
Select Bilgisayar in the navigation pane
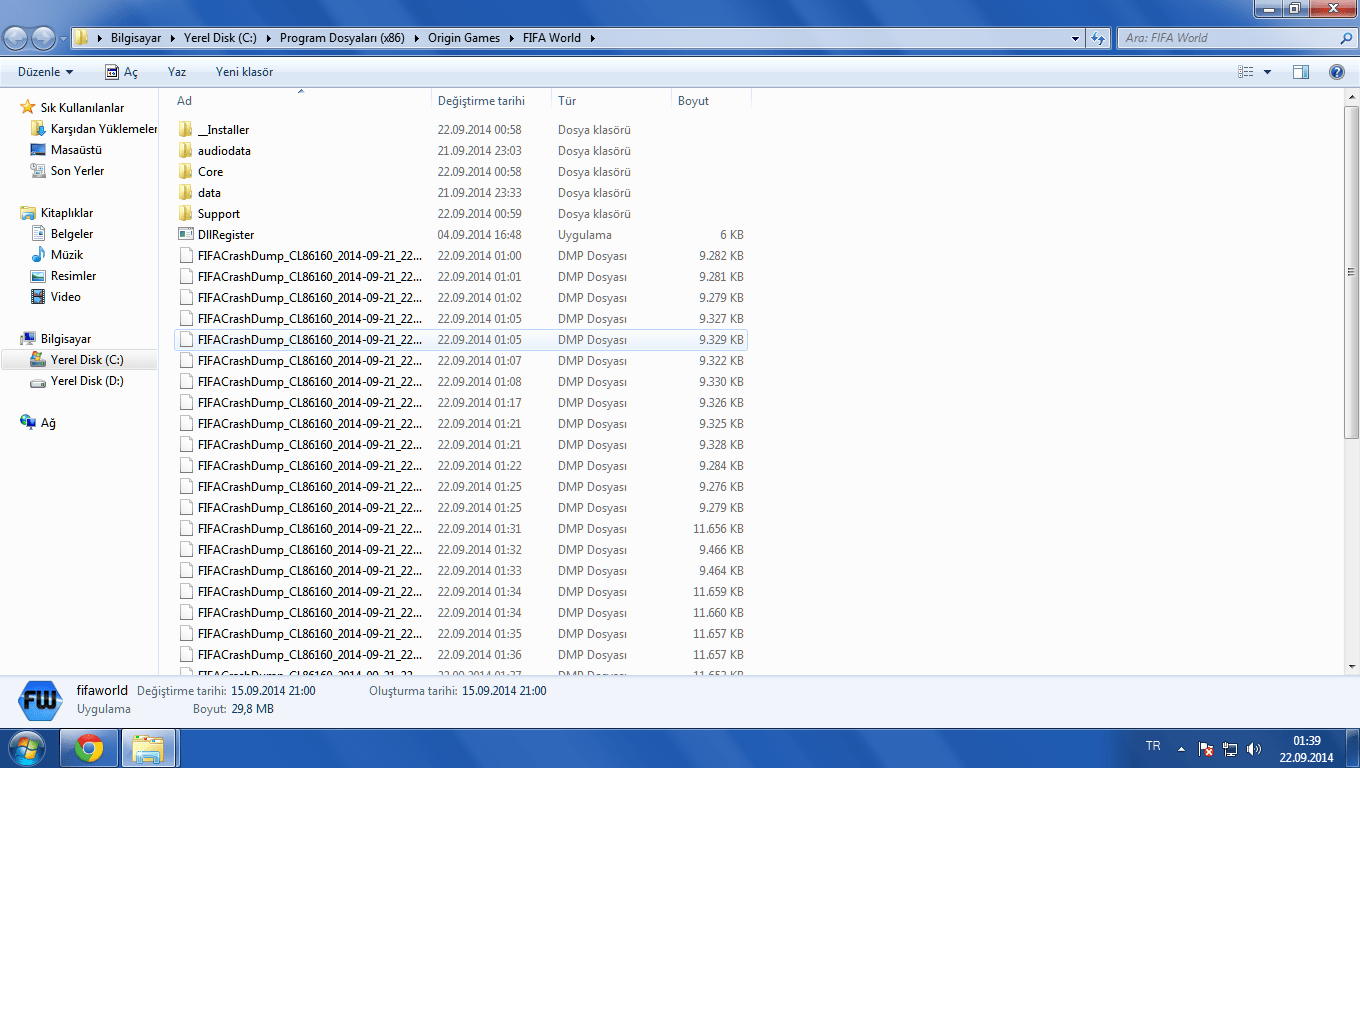[66, 339]
